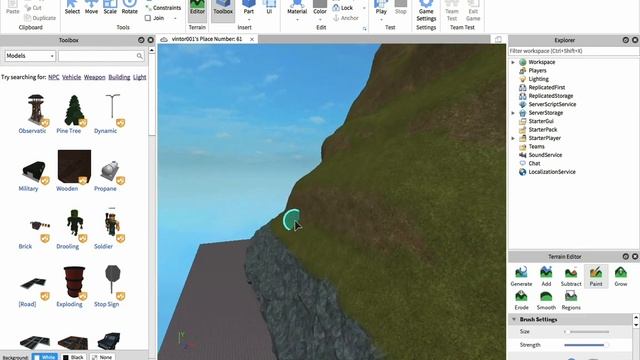Open the Material dropdown arrow
Screen dimensions: 640x360
tap(297, 19)
